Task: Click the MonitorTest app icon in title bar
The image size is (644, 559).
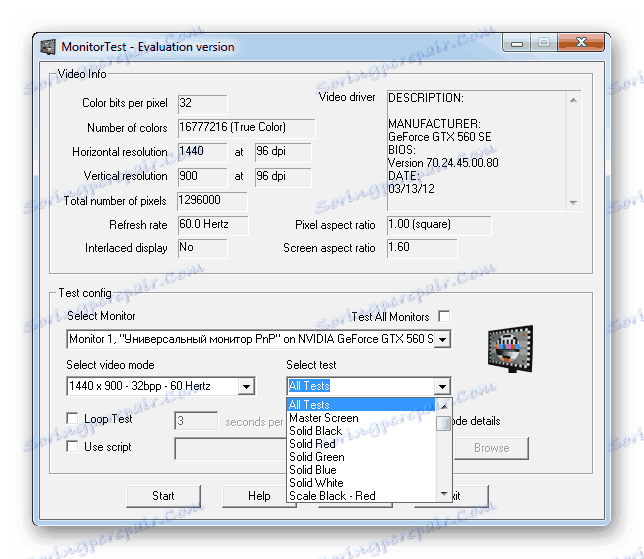Action: [x=48, y=47]
